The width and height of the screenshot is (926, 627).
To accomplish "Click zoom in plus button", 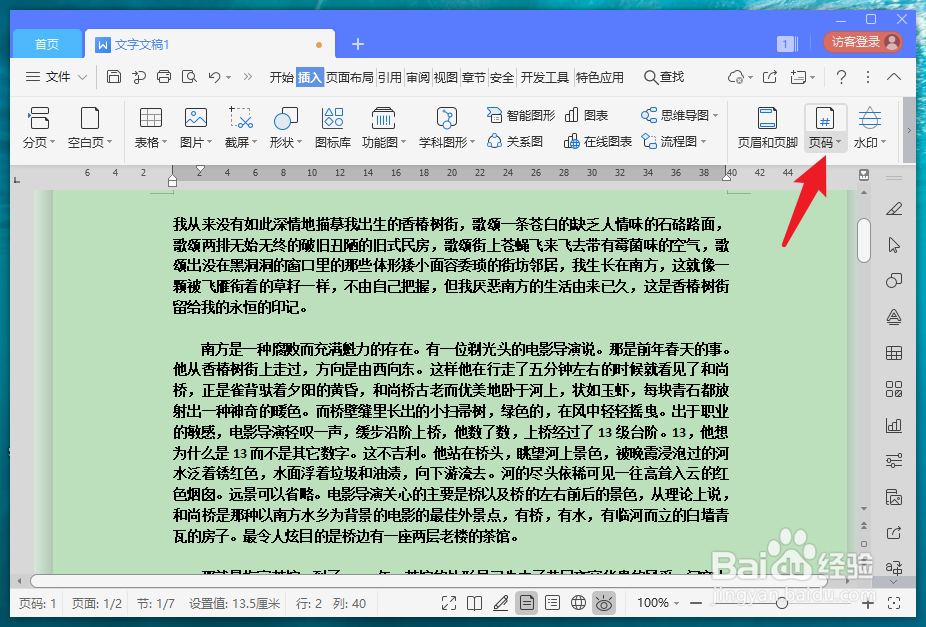I will tap(868, 603).
